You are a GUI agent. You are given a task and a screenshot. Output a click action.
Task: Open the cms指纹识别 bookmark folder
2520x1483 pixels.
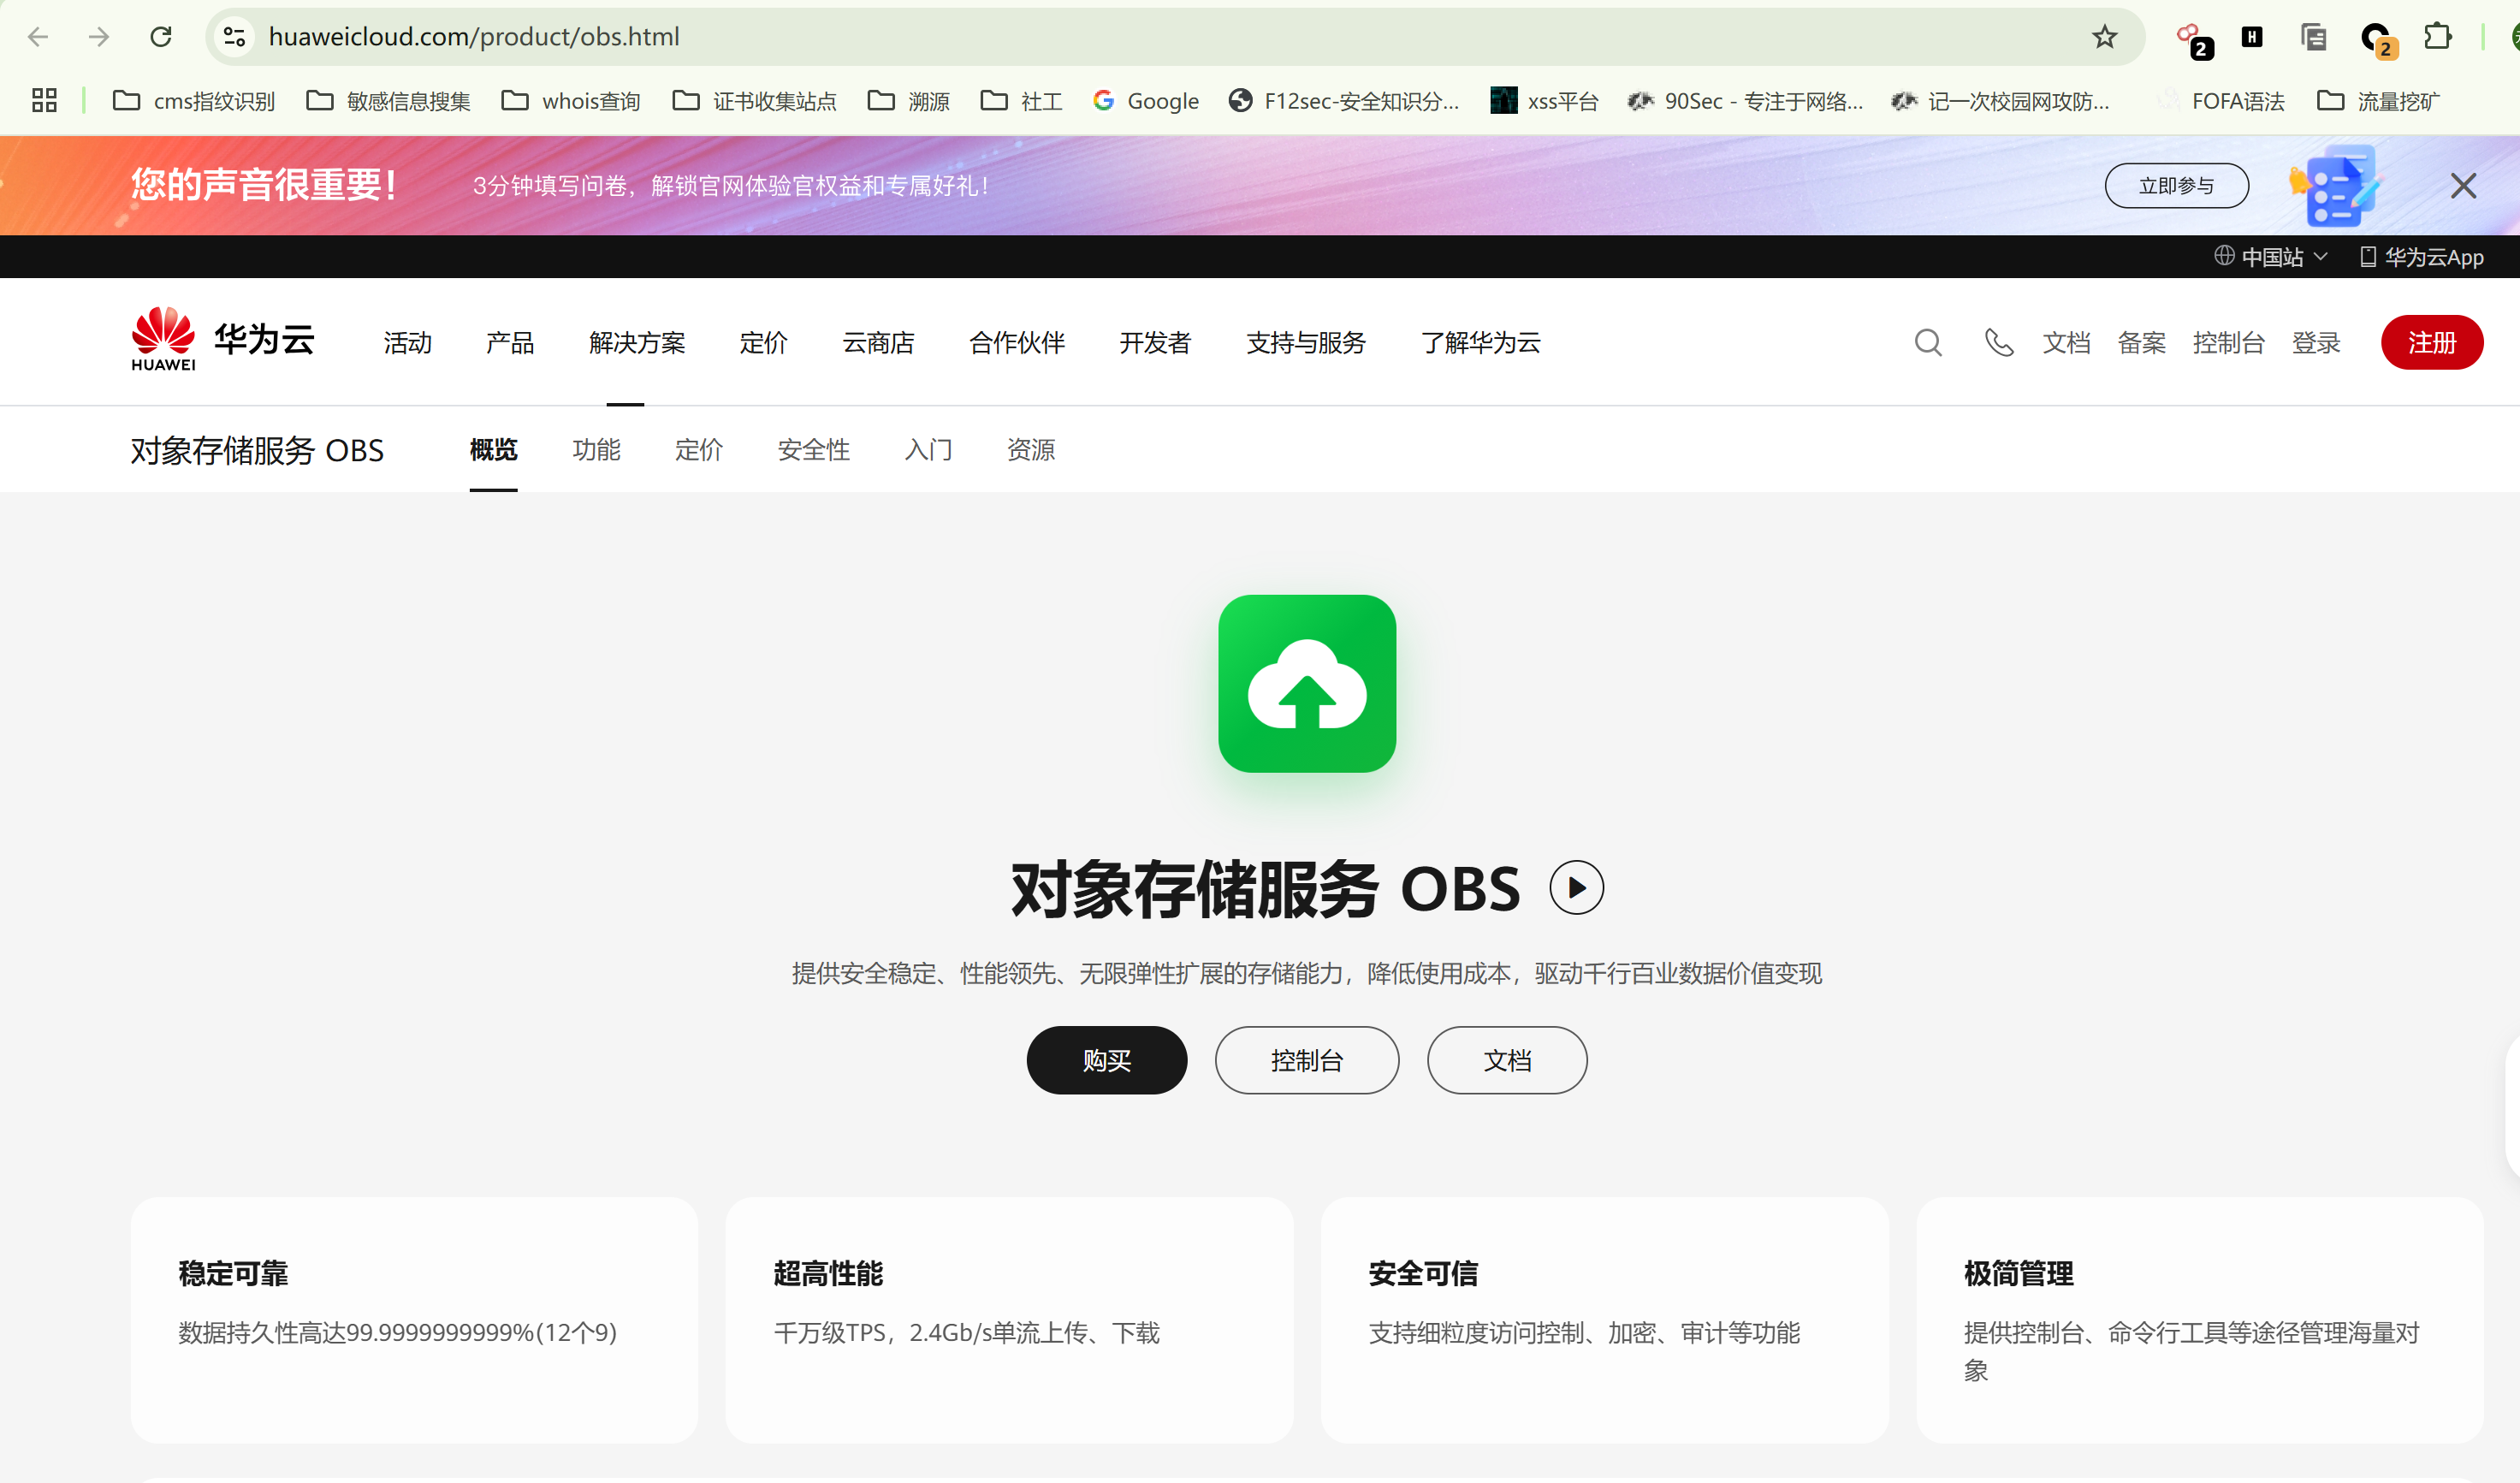(193, 101)
